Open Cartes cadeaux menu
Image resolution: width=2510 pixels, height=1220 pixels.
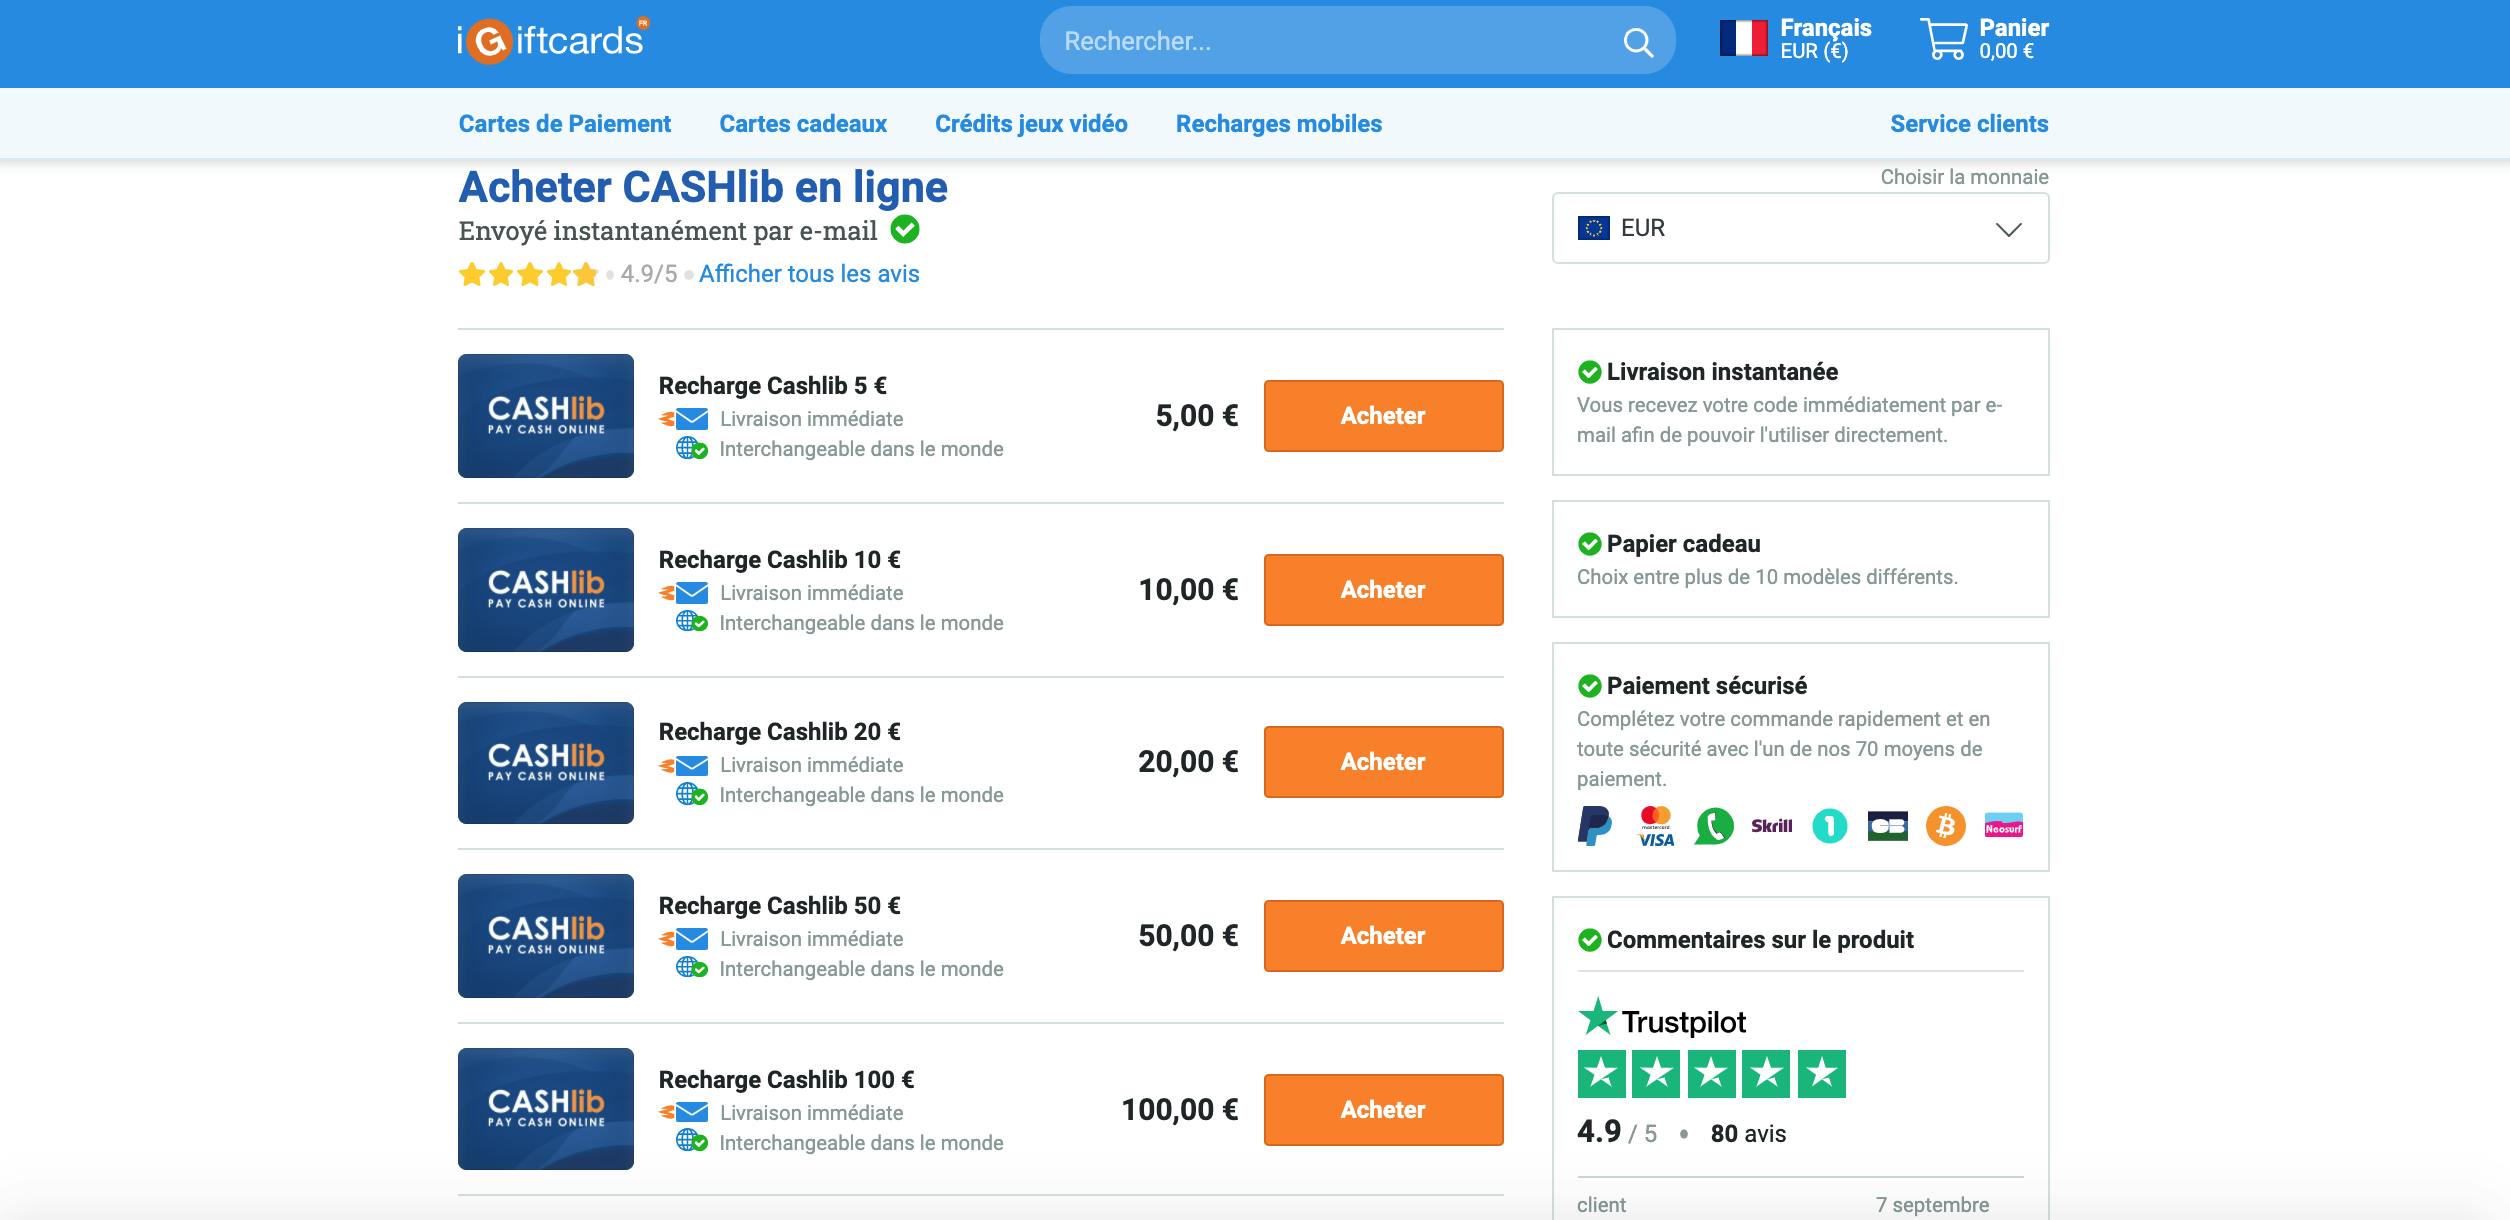803,124
